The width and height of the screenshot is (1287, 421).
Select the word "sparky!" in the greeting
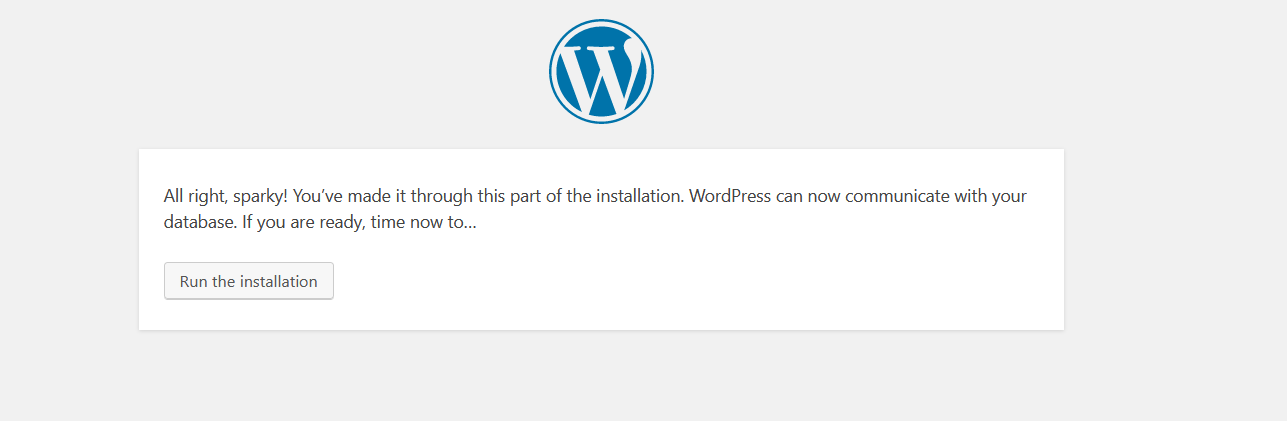(x=261, y=196)
